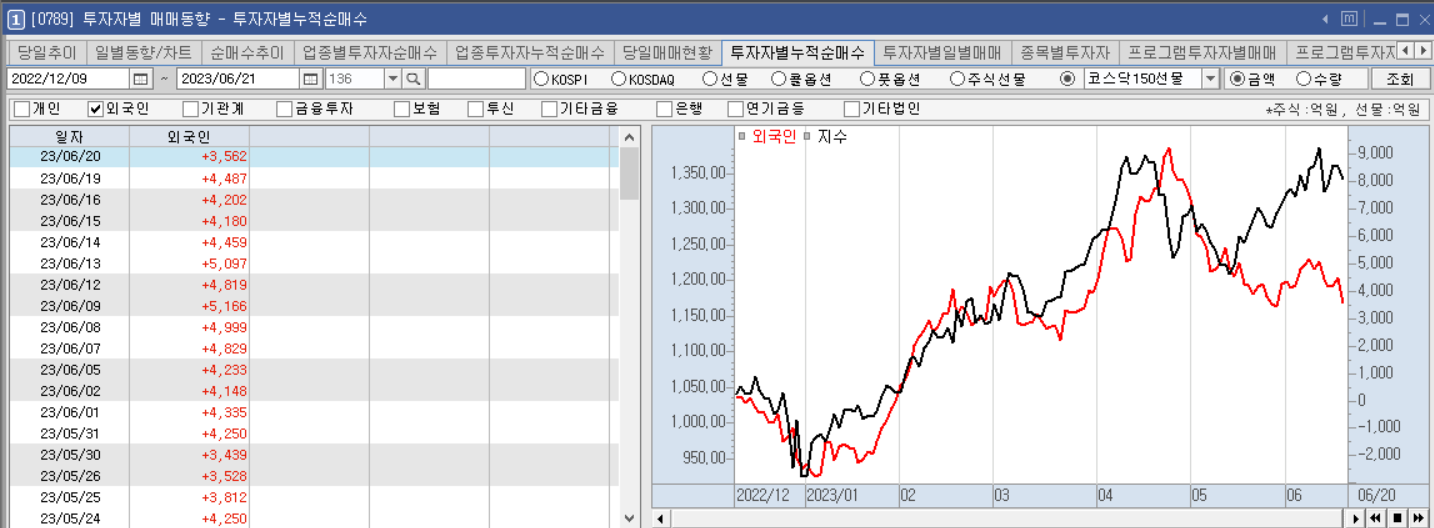Check the 보험 checkbox

tap(401, 109)
